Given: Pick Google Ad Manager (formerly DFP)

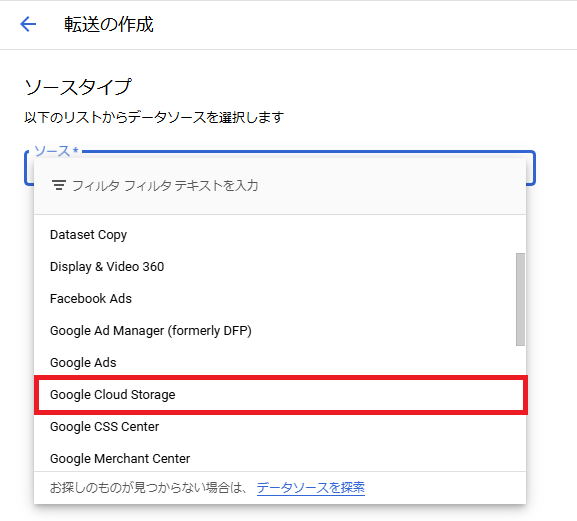Looking at the screenshot, I should pyautogui.click(x=280, y=331).
